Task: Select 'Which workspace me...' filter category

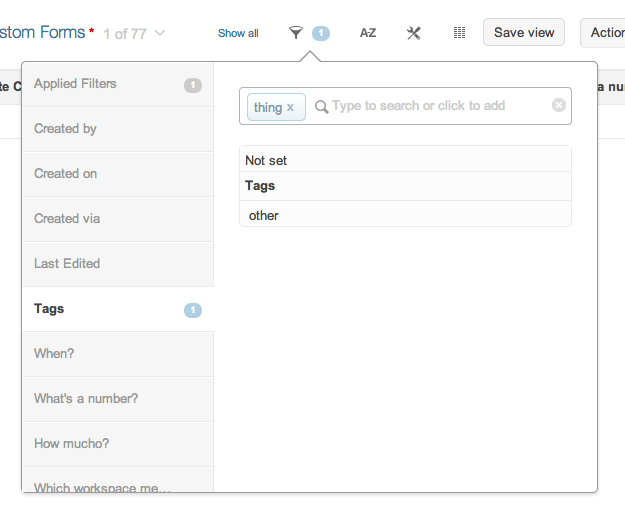Action: pyautogui.click(x=118, y=480)
